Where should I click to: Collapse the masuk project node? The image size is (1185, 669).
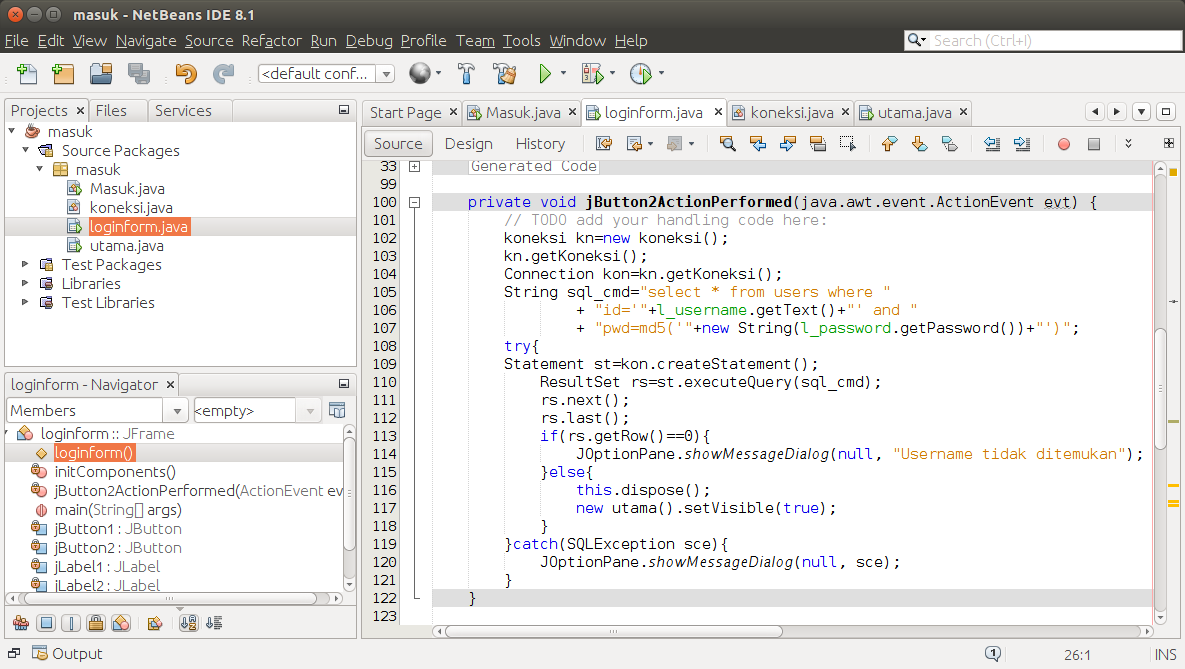pos(11,132)
